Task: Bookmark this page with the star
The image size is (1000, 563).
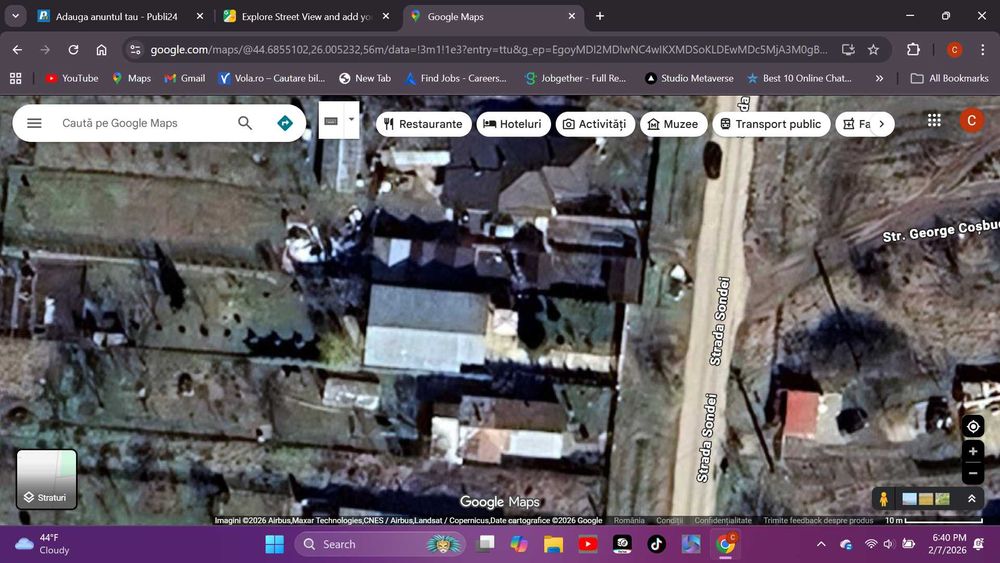Action: tap(873, 50)
